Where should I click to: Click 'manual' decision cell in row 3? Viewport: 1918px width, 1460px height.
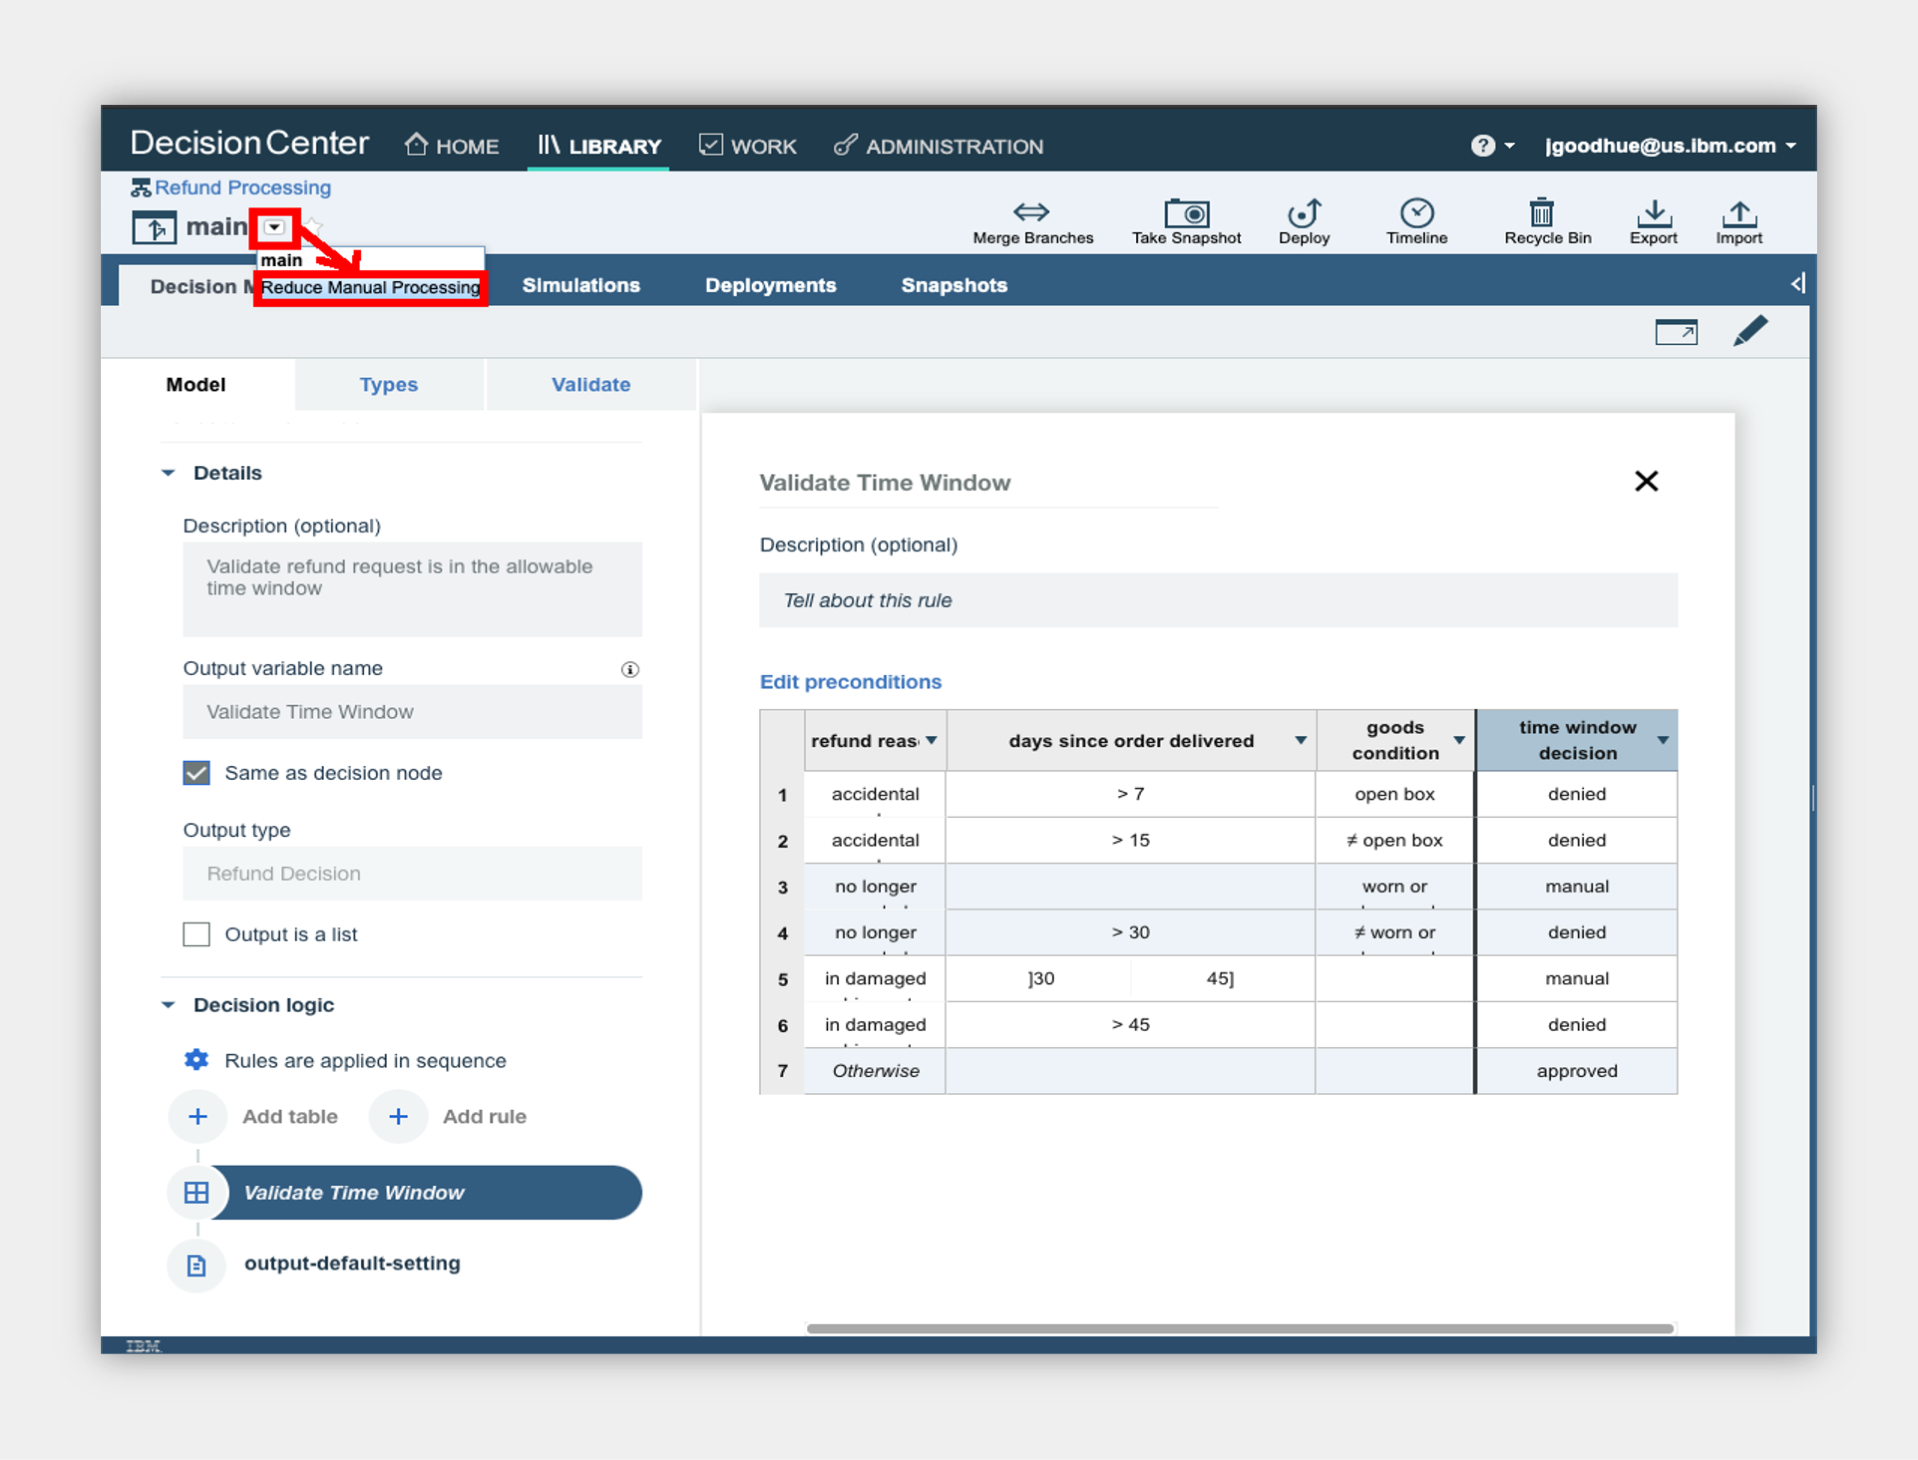click(x=1576, y=886)
